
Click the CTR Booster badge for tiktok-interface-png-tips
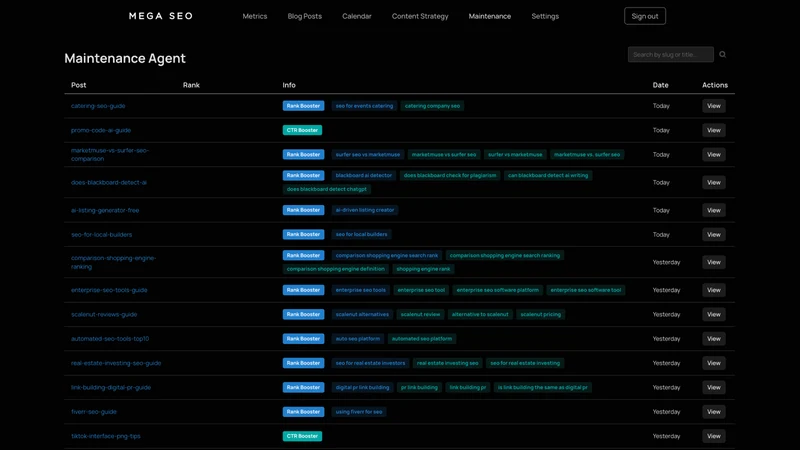point(302,436)
